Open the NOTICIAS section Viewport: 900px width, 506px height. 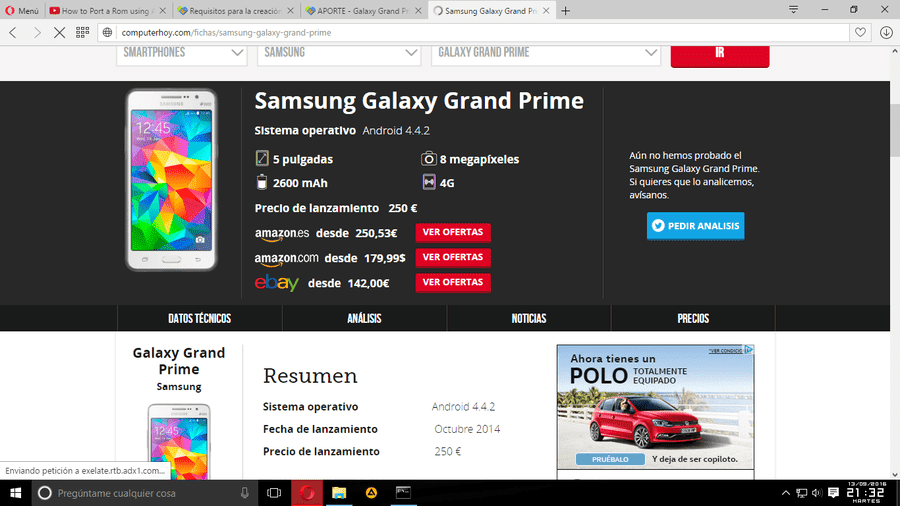coord(529,318)
